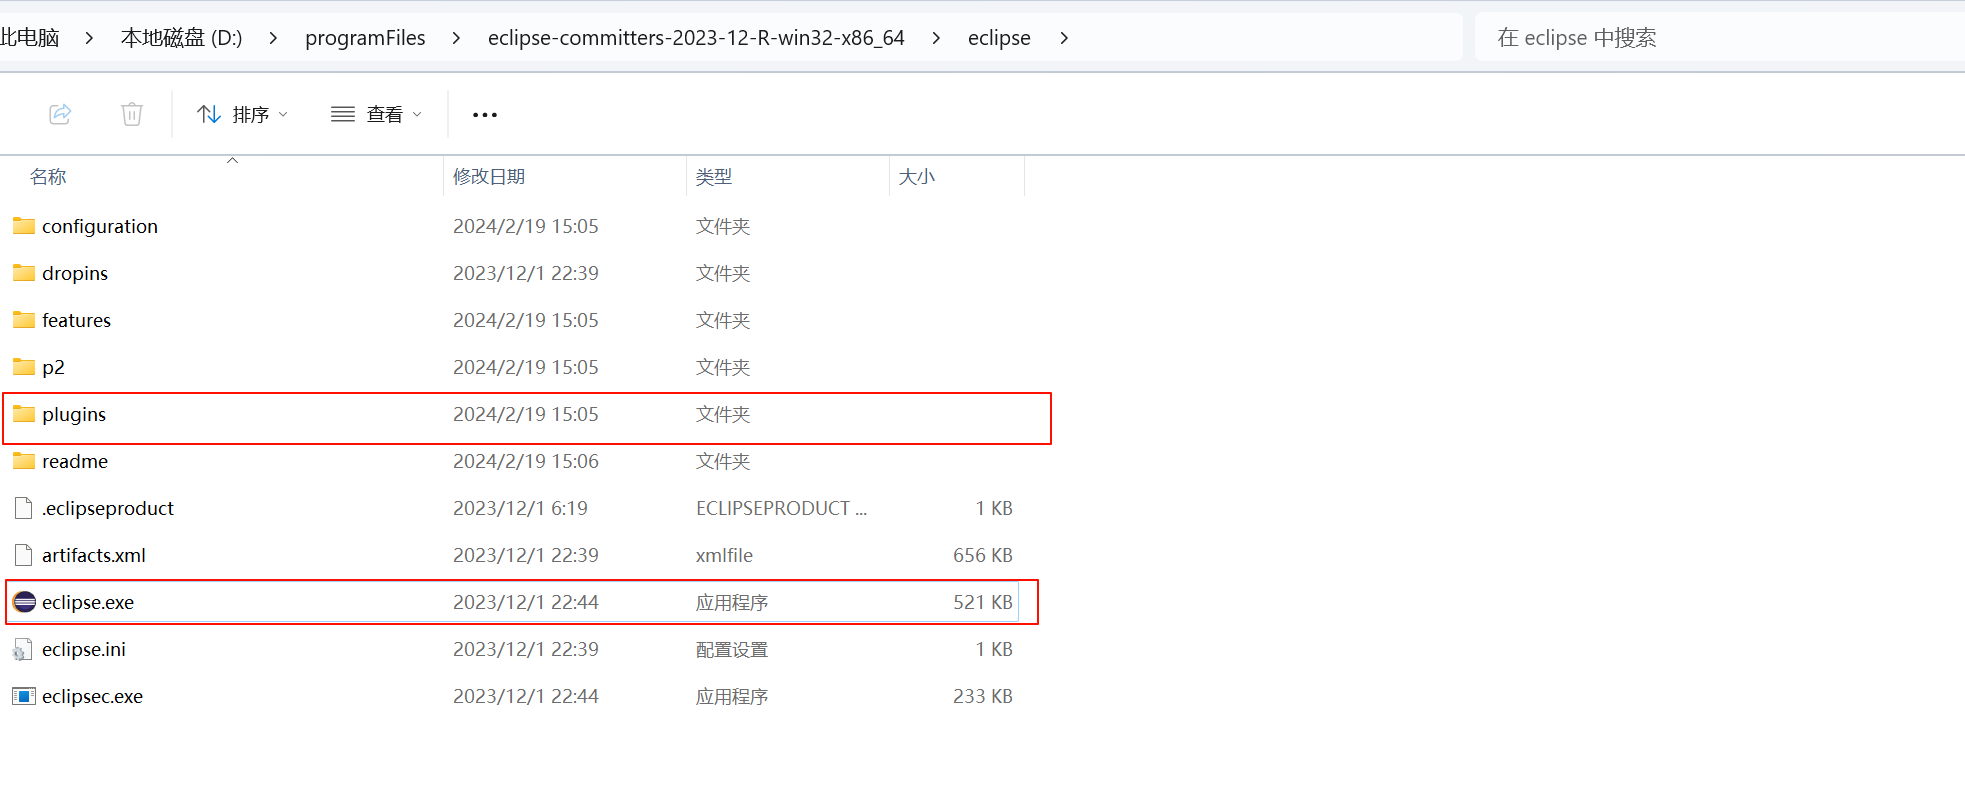Select the eclipse.exe file name
Viewport: 1965px width, 807px height.
[88, 602]
